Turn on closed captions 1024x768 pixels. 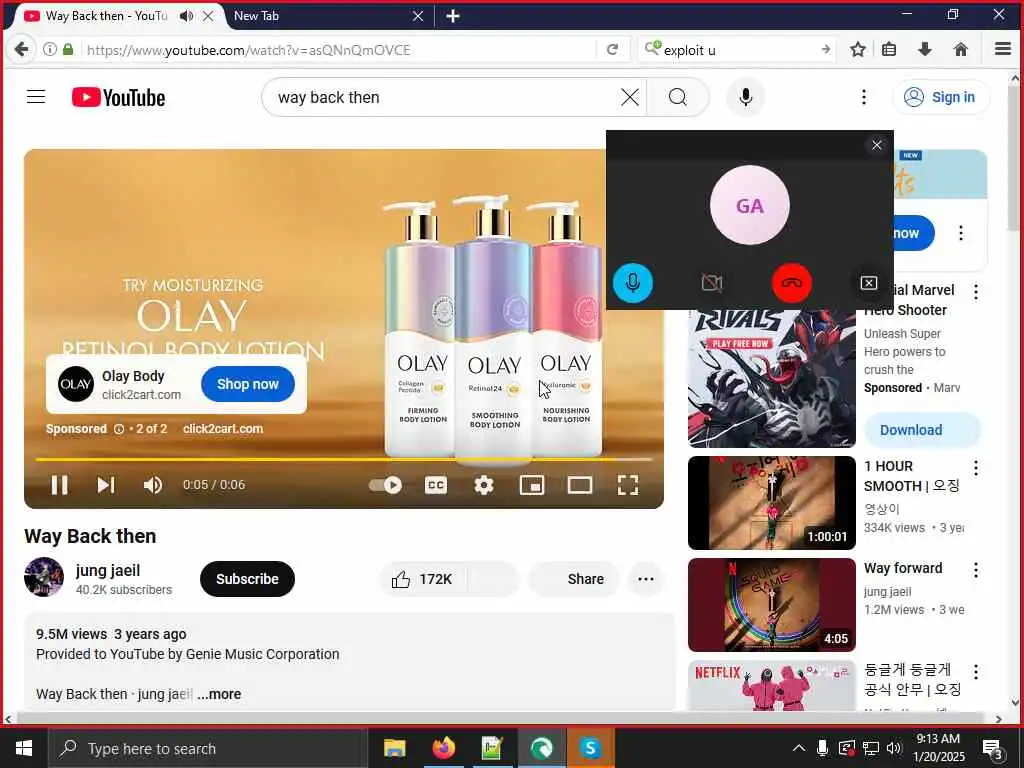point(436,485)
